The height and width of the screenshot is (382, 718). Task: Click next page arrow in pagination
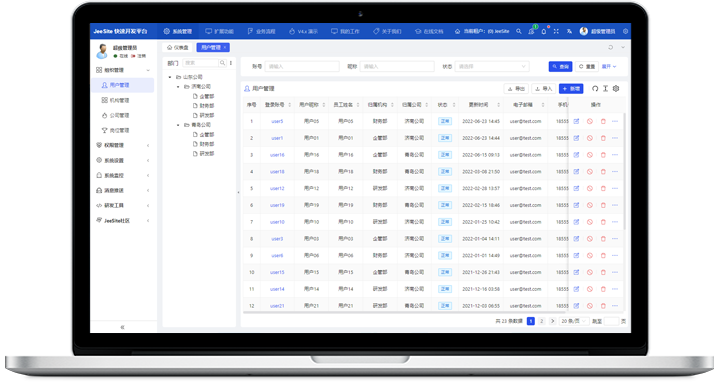coord(552,321)
